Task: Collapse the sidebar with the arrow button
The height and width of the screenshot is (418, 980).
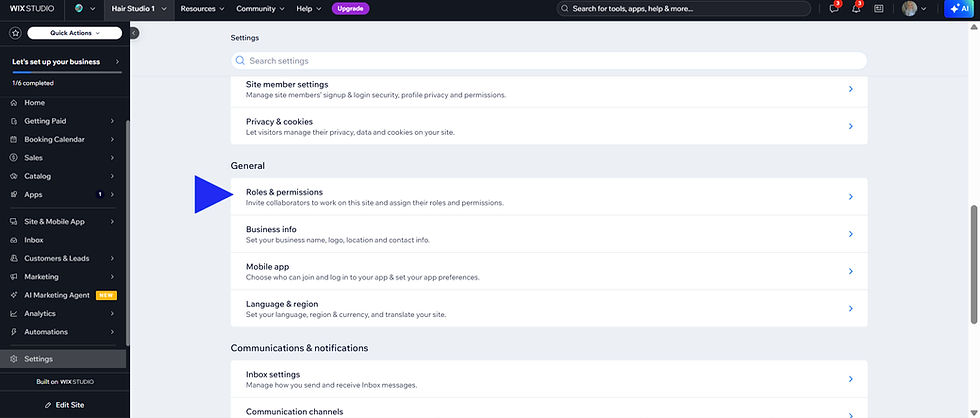Action: point(134,33)
